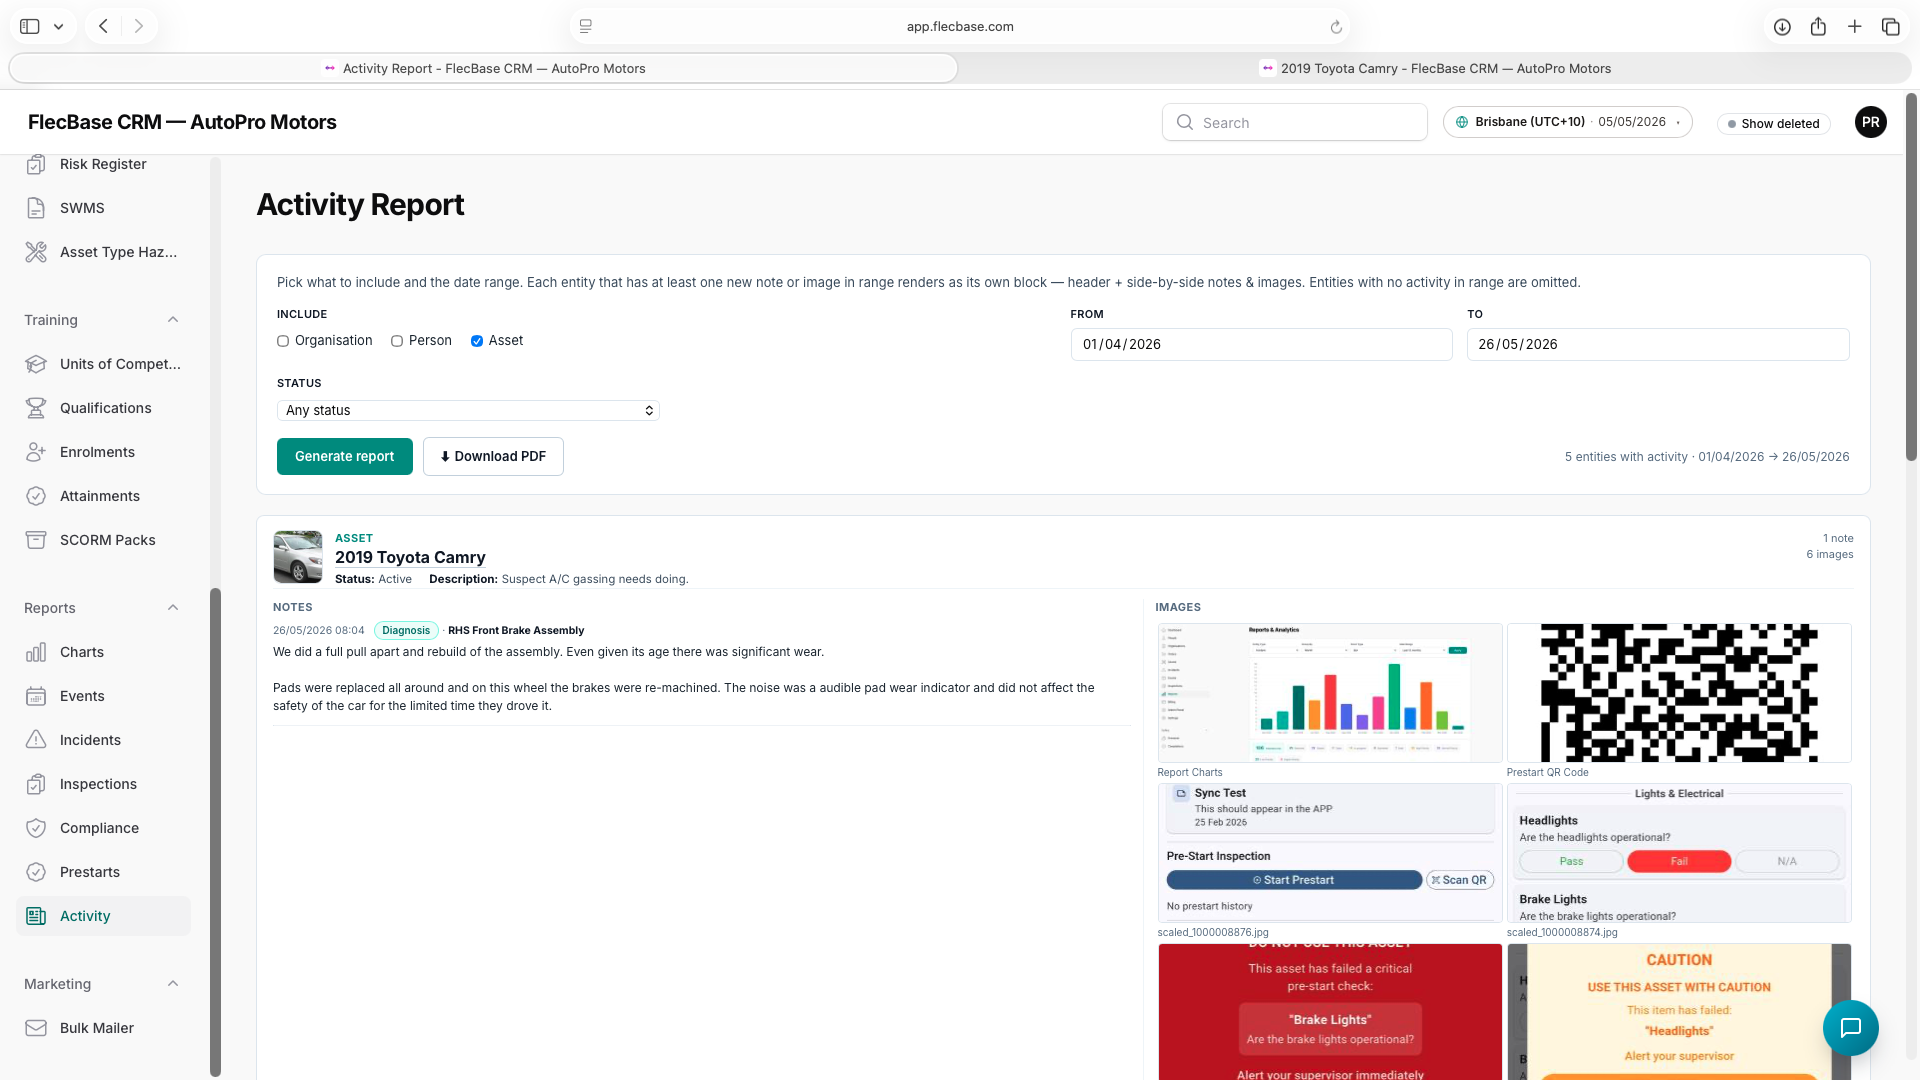Go back in Safari history

click(x=103, y=27)
